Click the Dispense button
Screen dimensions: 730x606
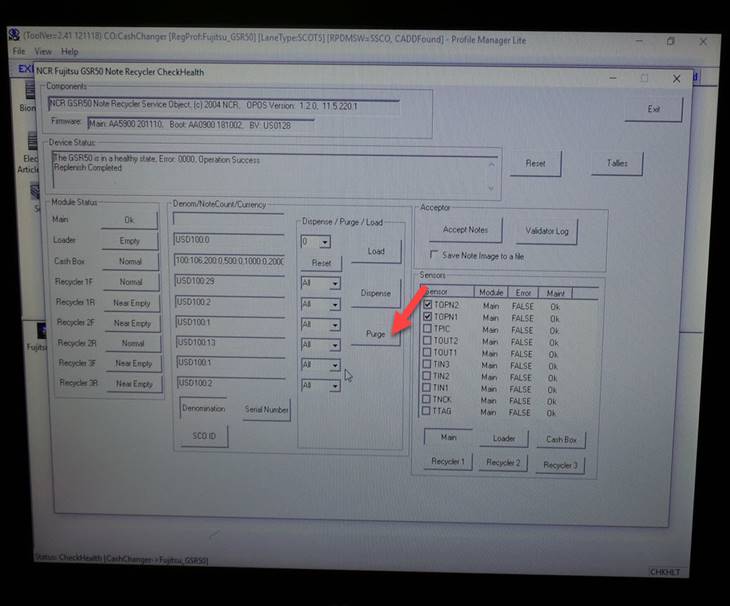pos(375,293)
